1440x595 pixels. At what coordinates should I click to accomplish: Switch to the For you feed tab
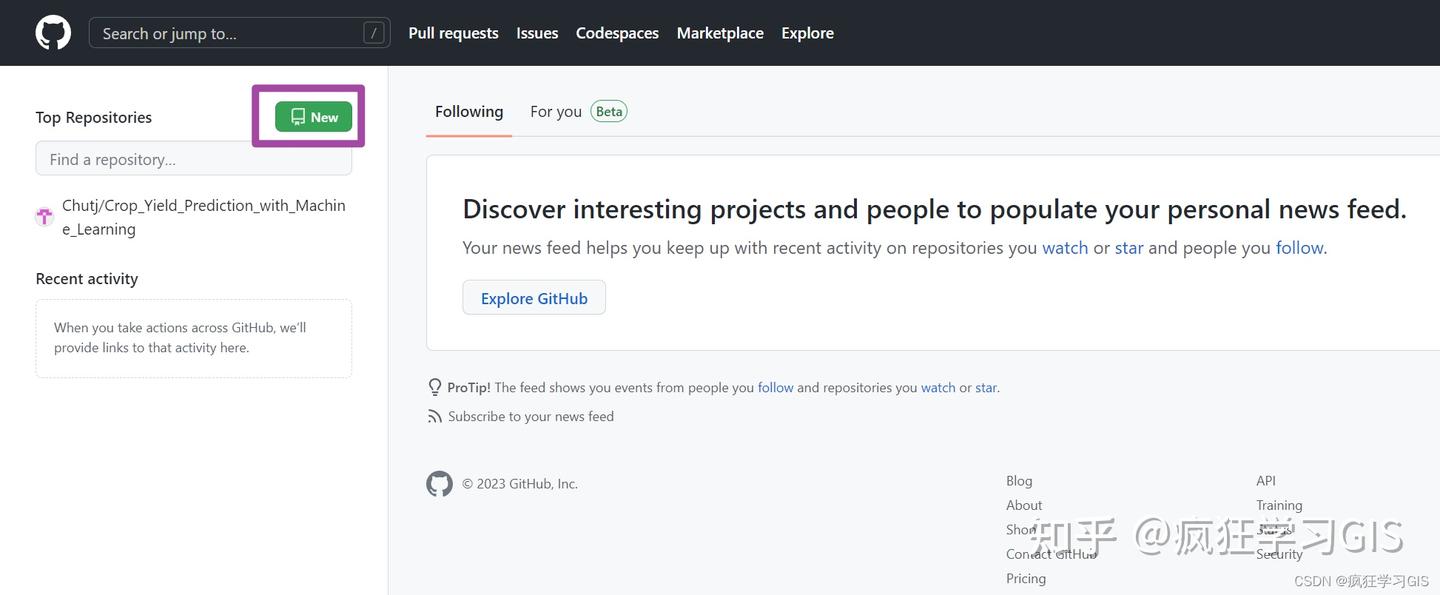[556, 112]
